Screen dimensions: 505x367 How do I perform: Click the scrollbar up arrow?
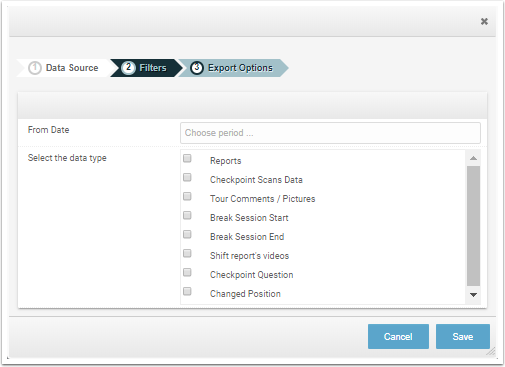click(x=473, y=158)
